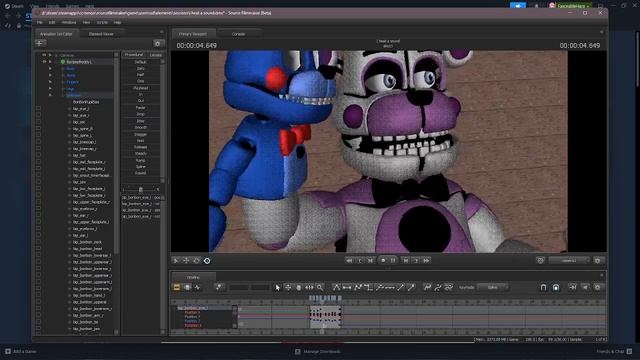Apply the Spline procedural preset
The width and height of the screenshot is (640, 360).
click(x=140, y=167)
